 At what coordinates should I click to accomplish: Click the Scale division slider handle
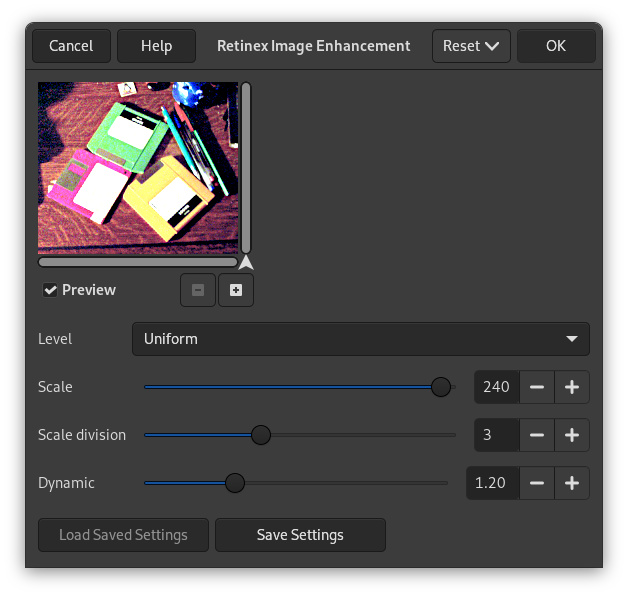point(260,435)
